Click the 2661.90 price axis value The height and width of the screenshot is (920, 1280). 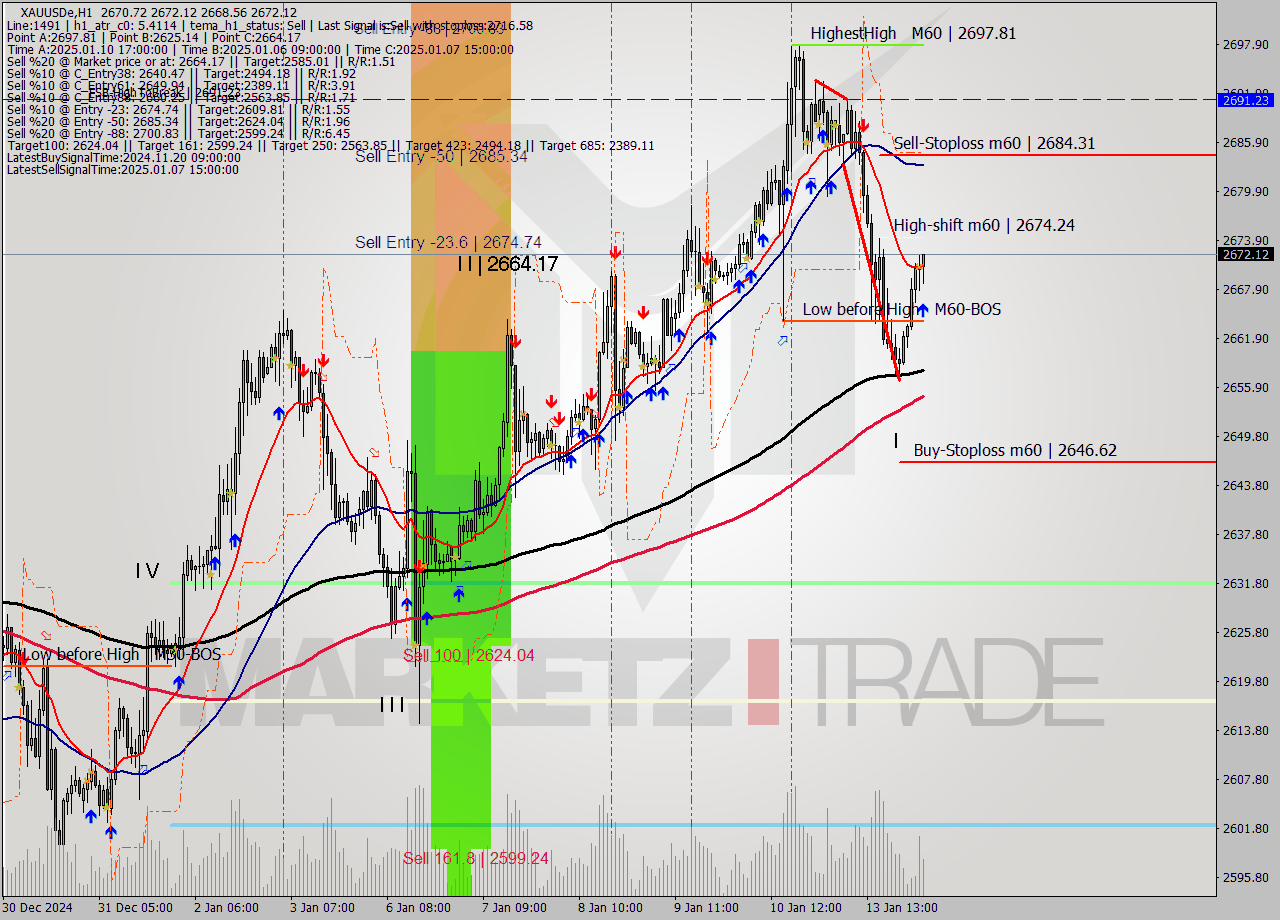[1245, 338]
